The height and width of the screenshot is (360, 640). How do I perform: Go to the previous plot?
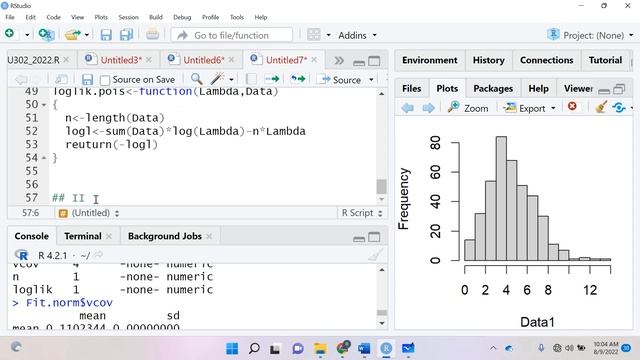click(407, 108)
